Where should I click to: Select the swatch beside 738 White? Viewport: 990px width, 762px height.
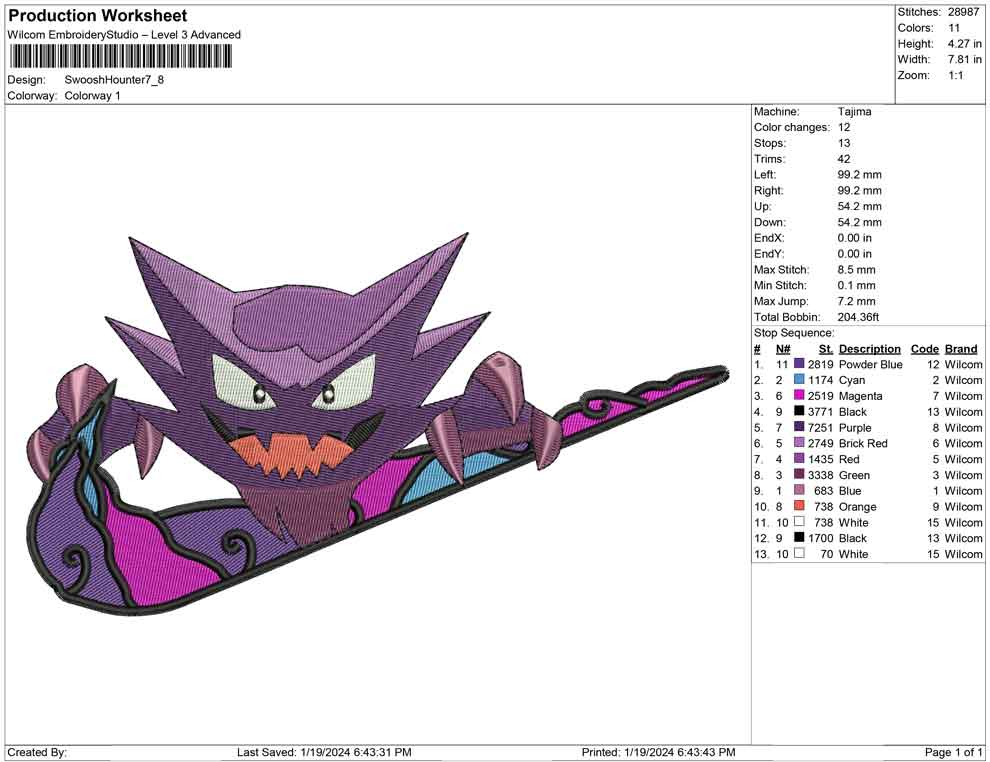click(799, 521)
